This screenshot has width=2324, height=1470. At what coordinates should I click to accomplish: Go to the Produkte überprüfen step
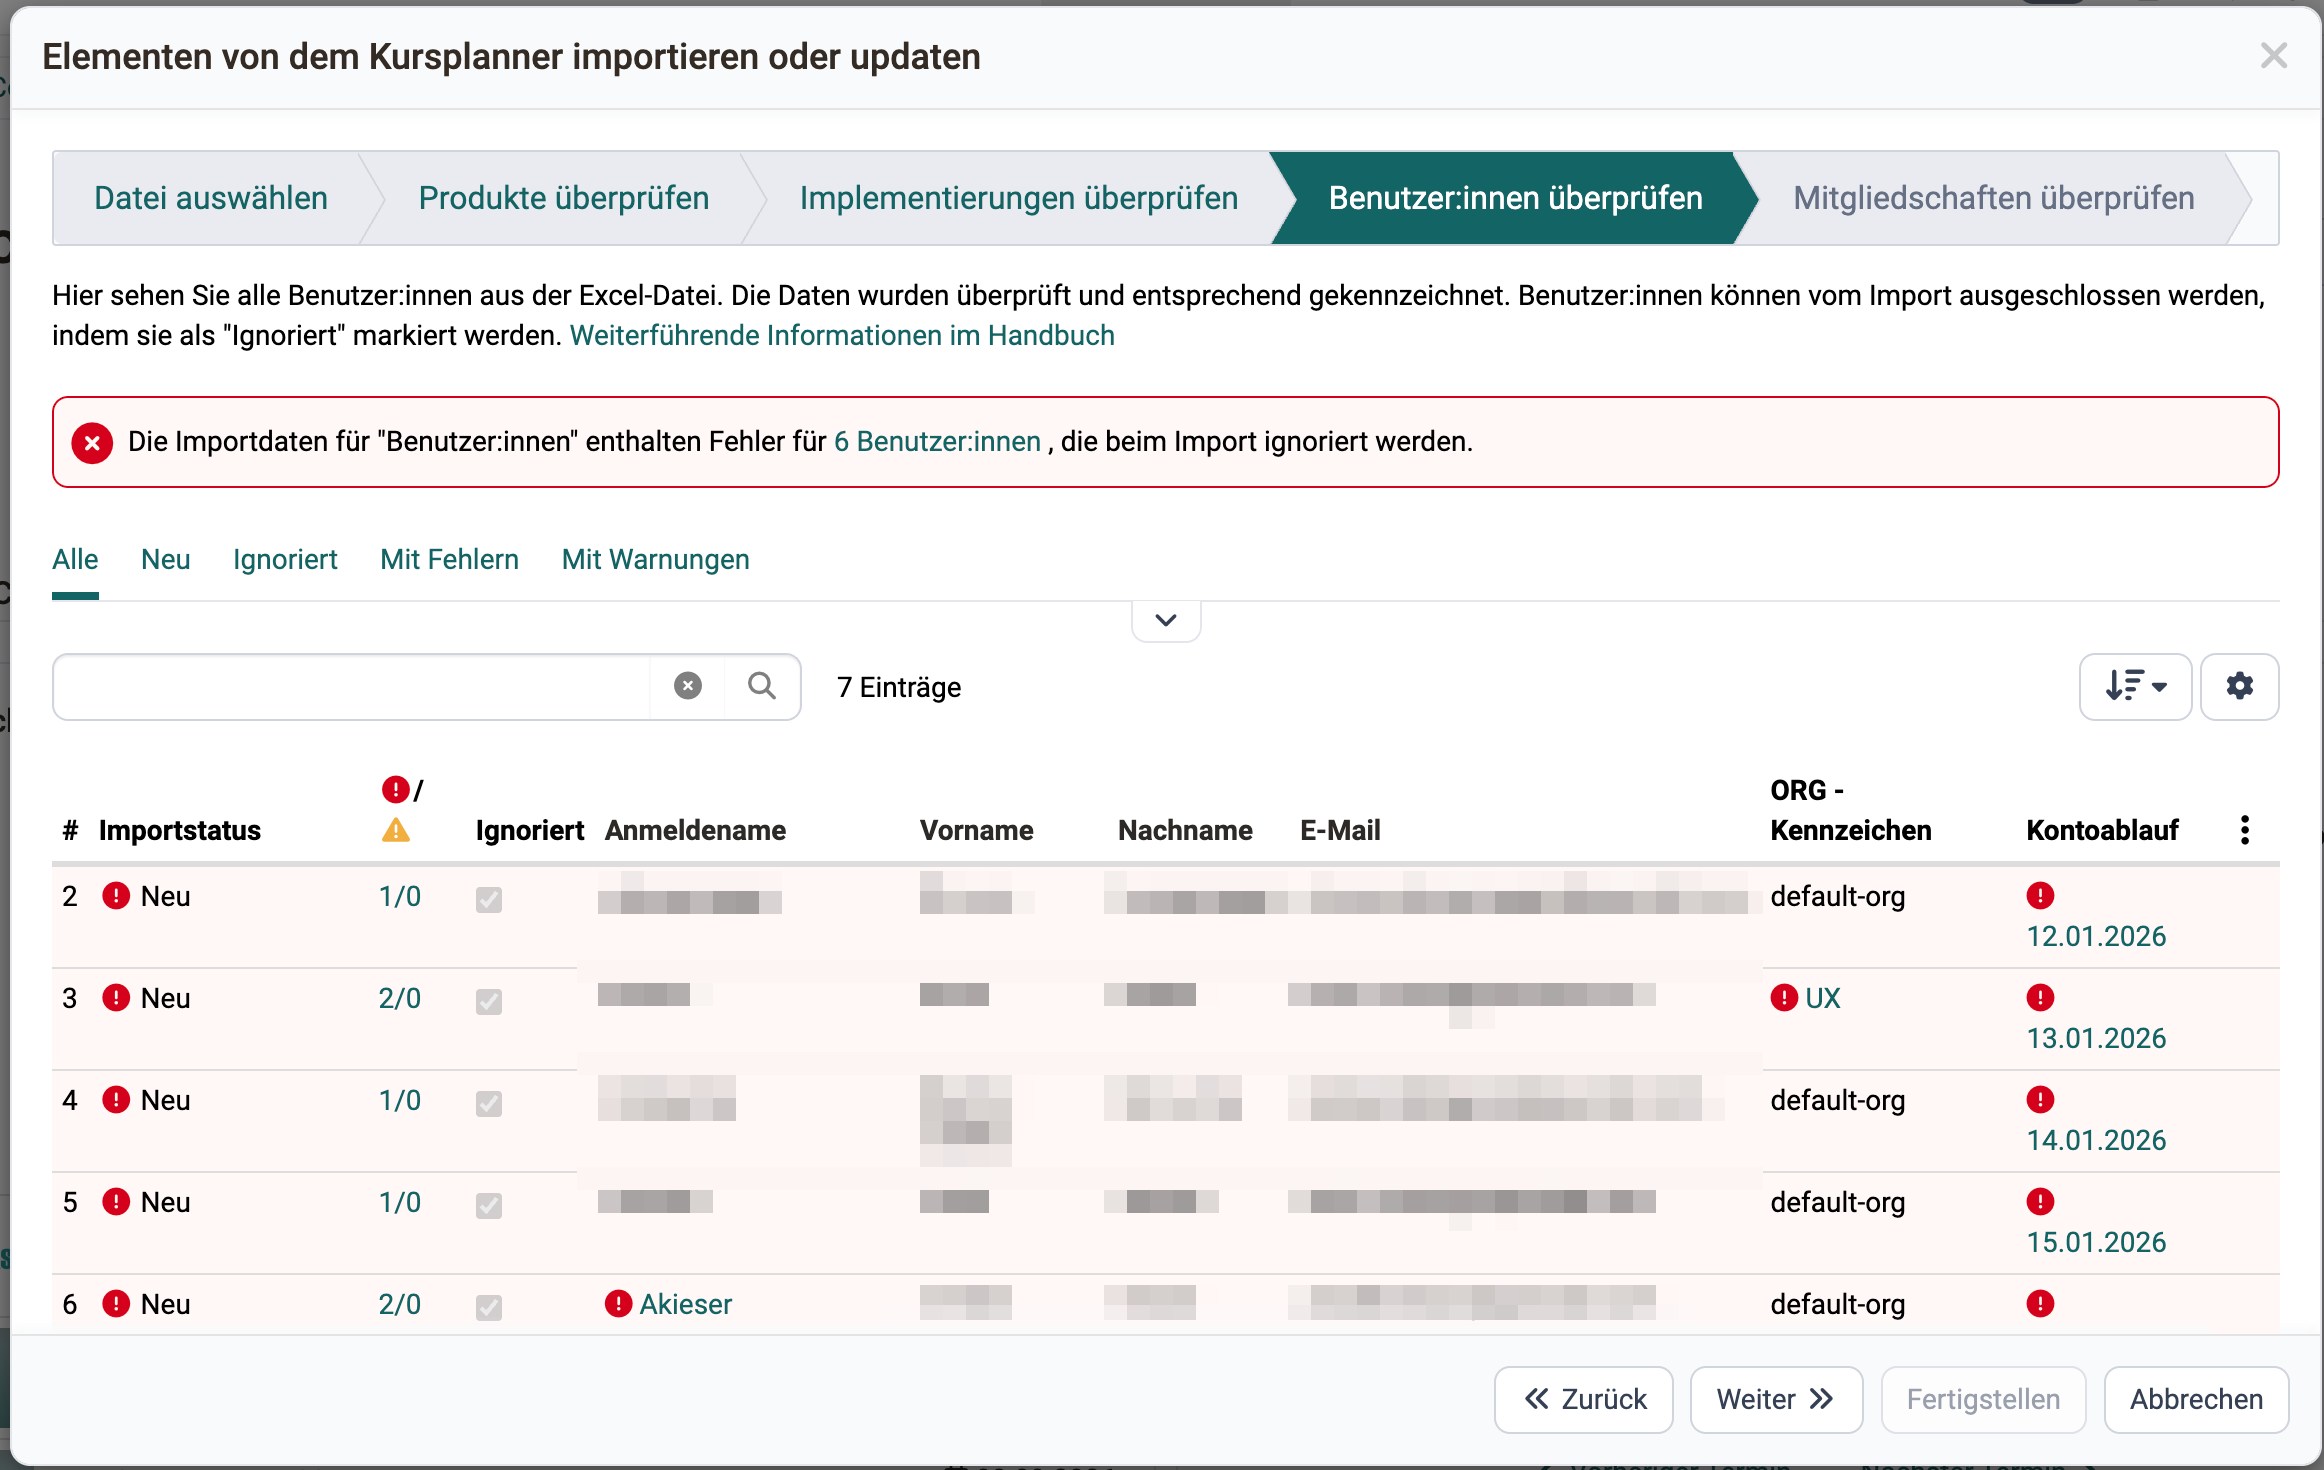click(x=564, y=198)
